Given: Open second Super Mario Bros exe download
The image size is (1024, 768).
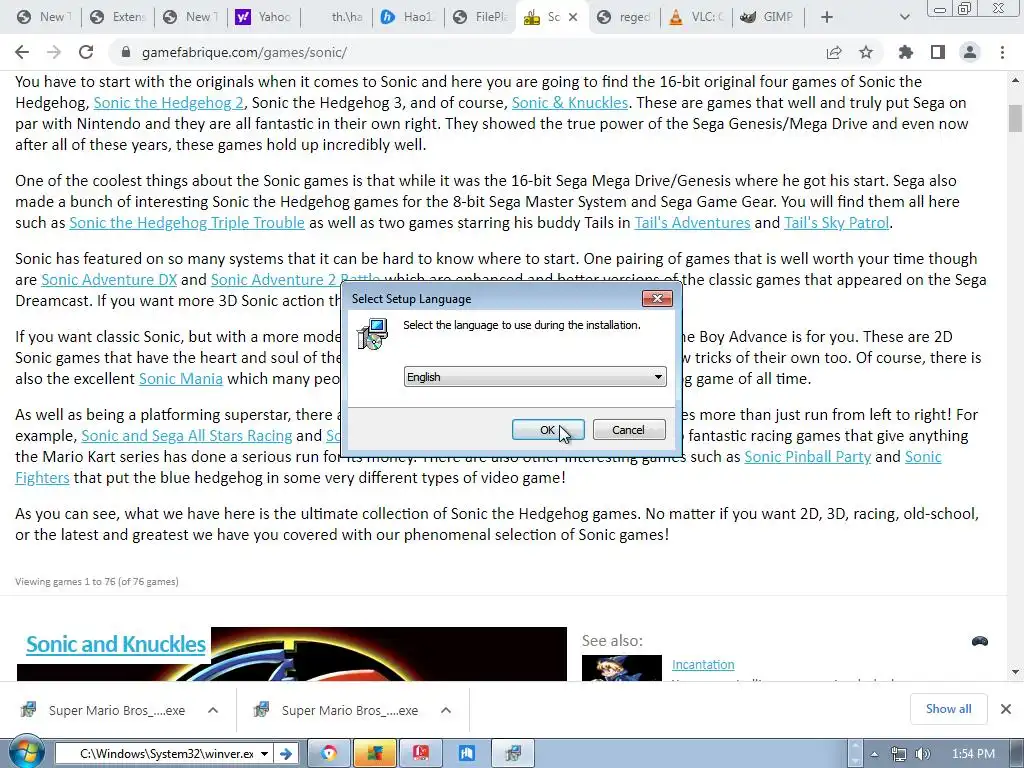Looking at the screenshot, I should 338,711.
